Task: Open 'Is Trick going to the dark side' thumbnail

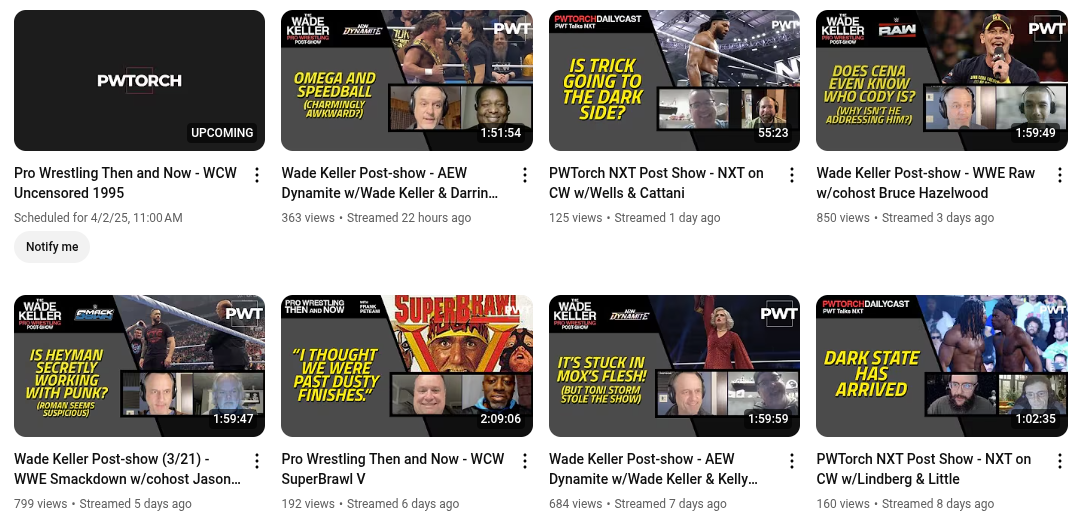Action: (674, 80)
